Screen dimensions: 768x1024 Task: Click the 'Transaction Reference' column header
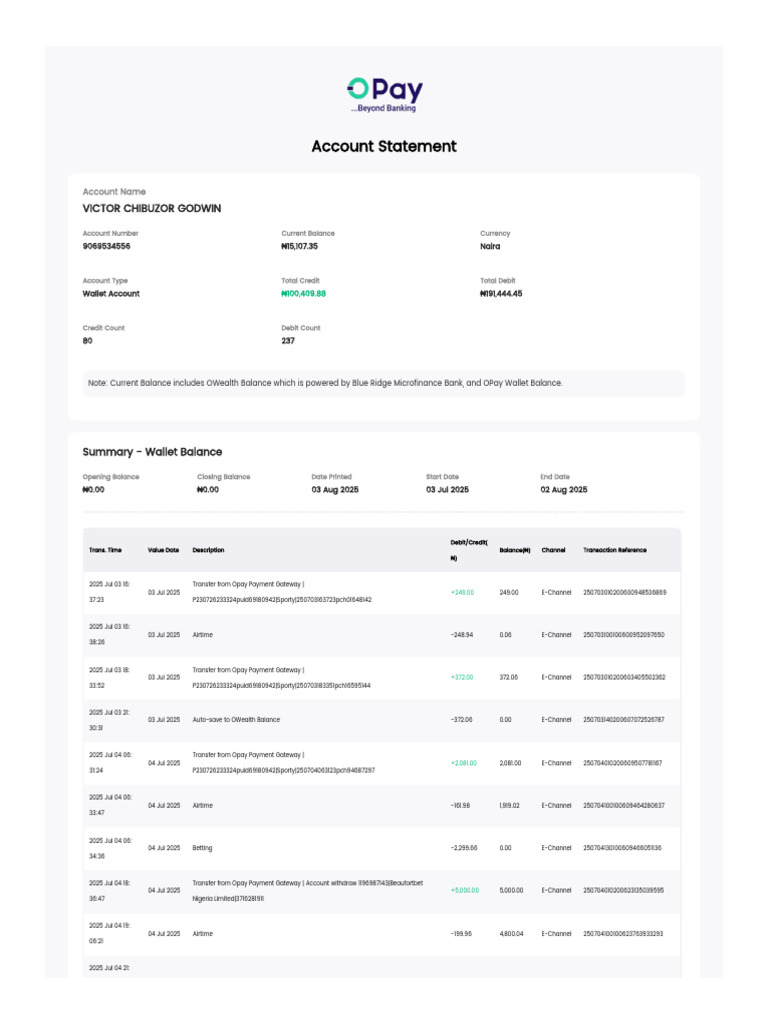pos(615,551)
